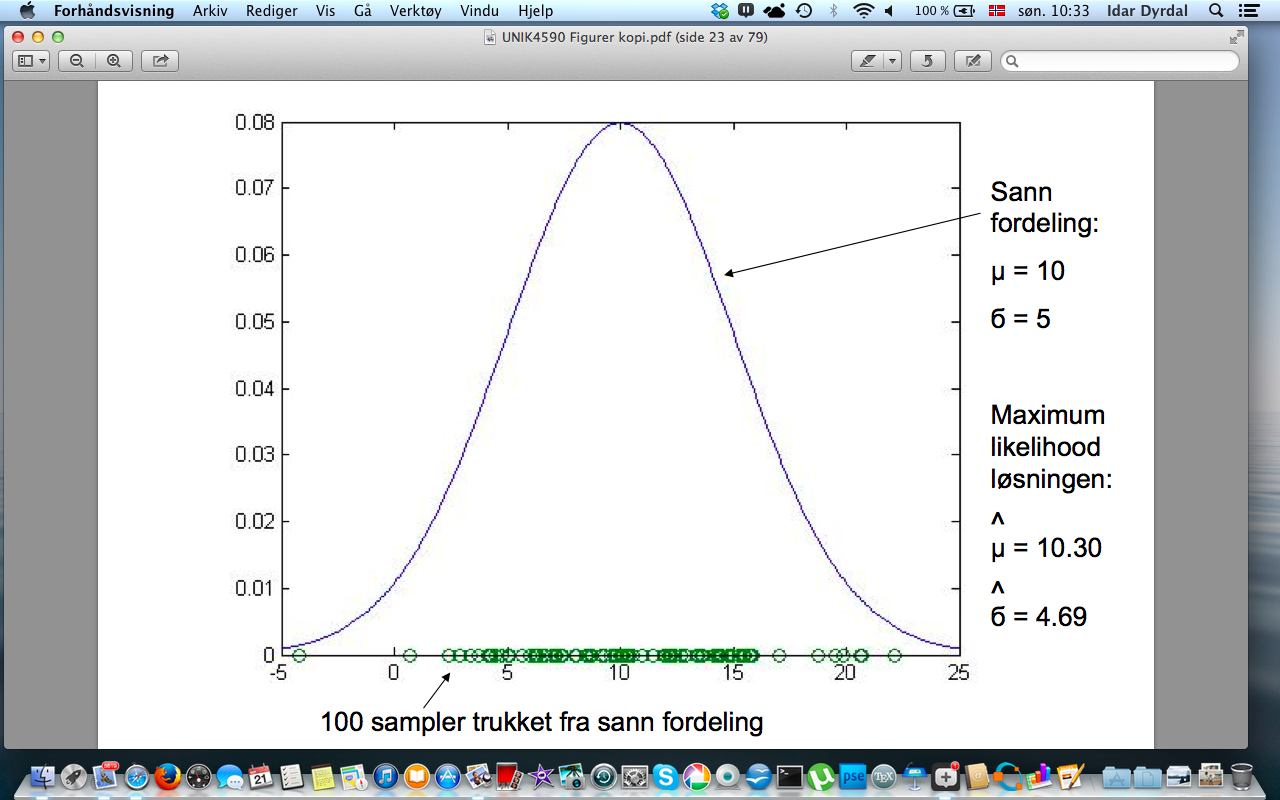Screen dimensions: 1280x800
Task: Click the search magnifier in toolbar field
Action: [x=1012, y=61]
